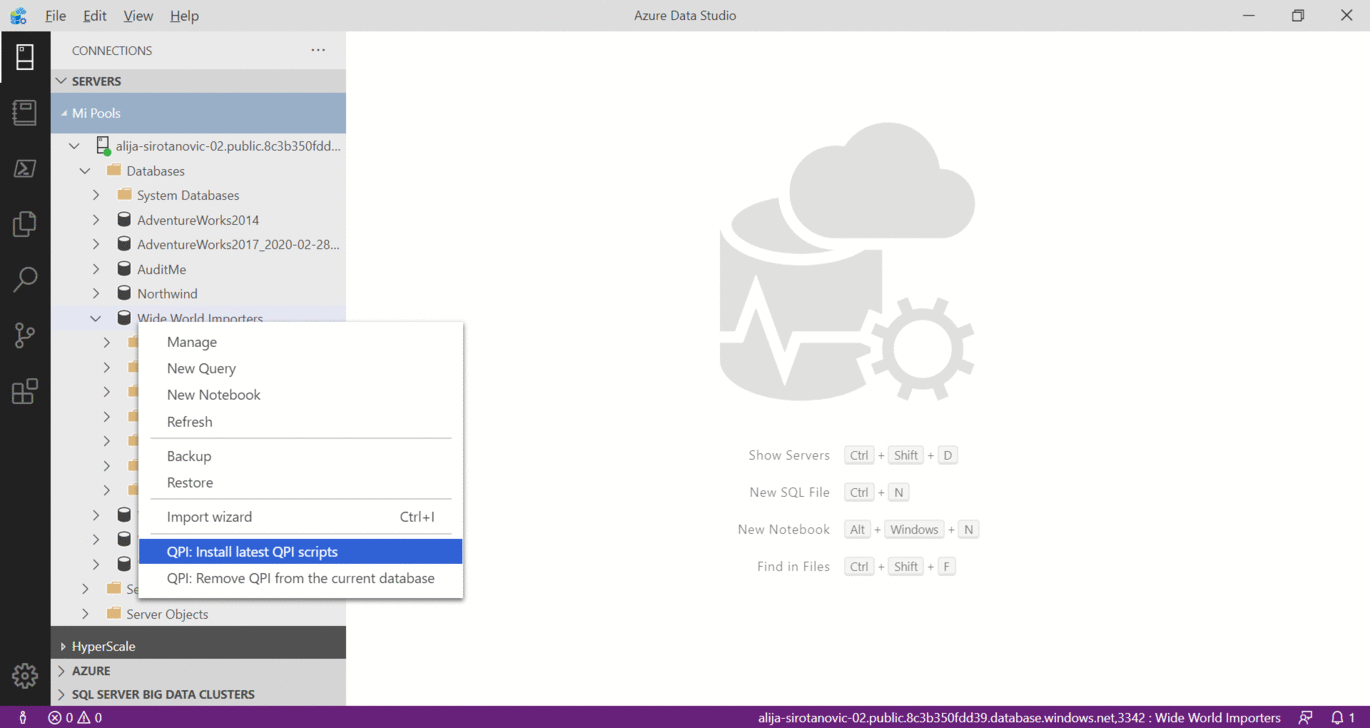Open the feedback icon in status bar

tap(1306, 717)
